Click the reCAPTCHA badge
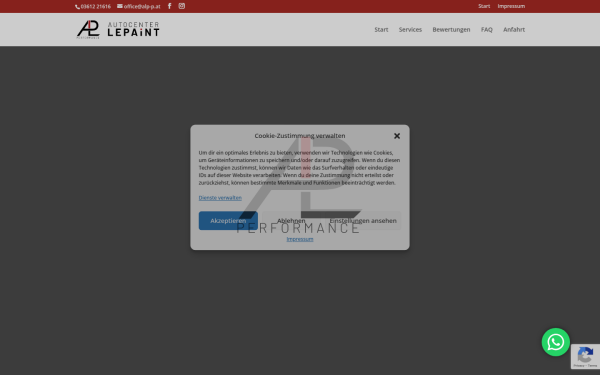The image size is (600, 375). [x=585, y=356]
